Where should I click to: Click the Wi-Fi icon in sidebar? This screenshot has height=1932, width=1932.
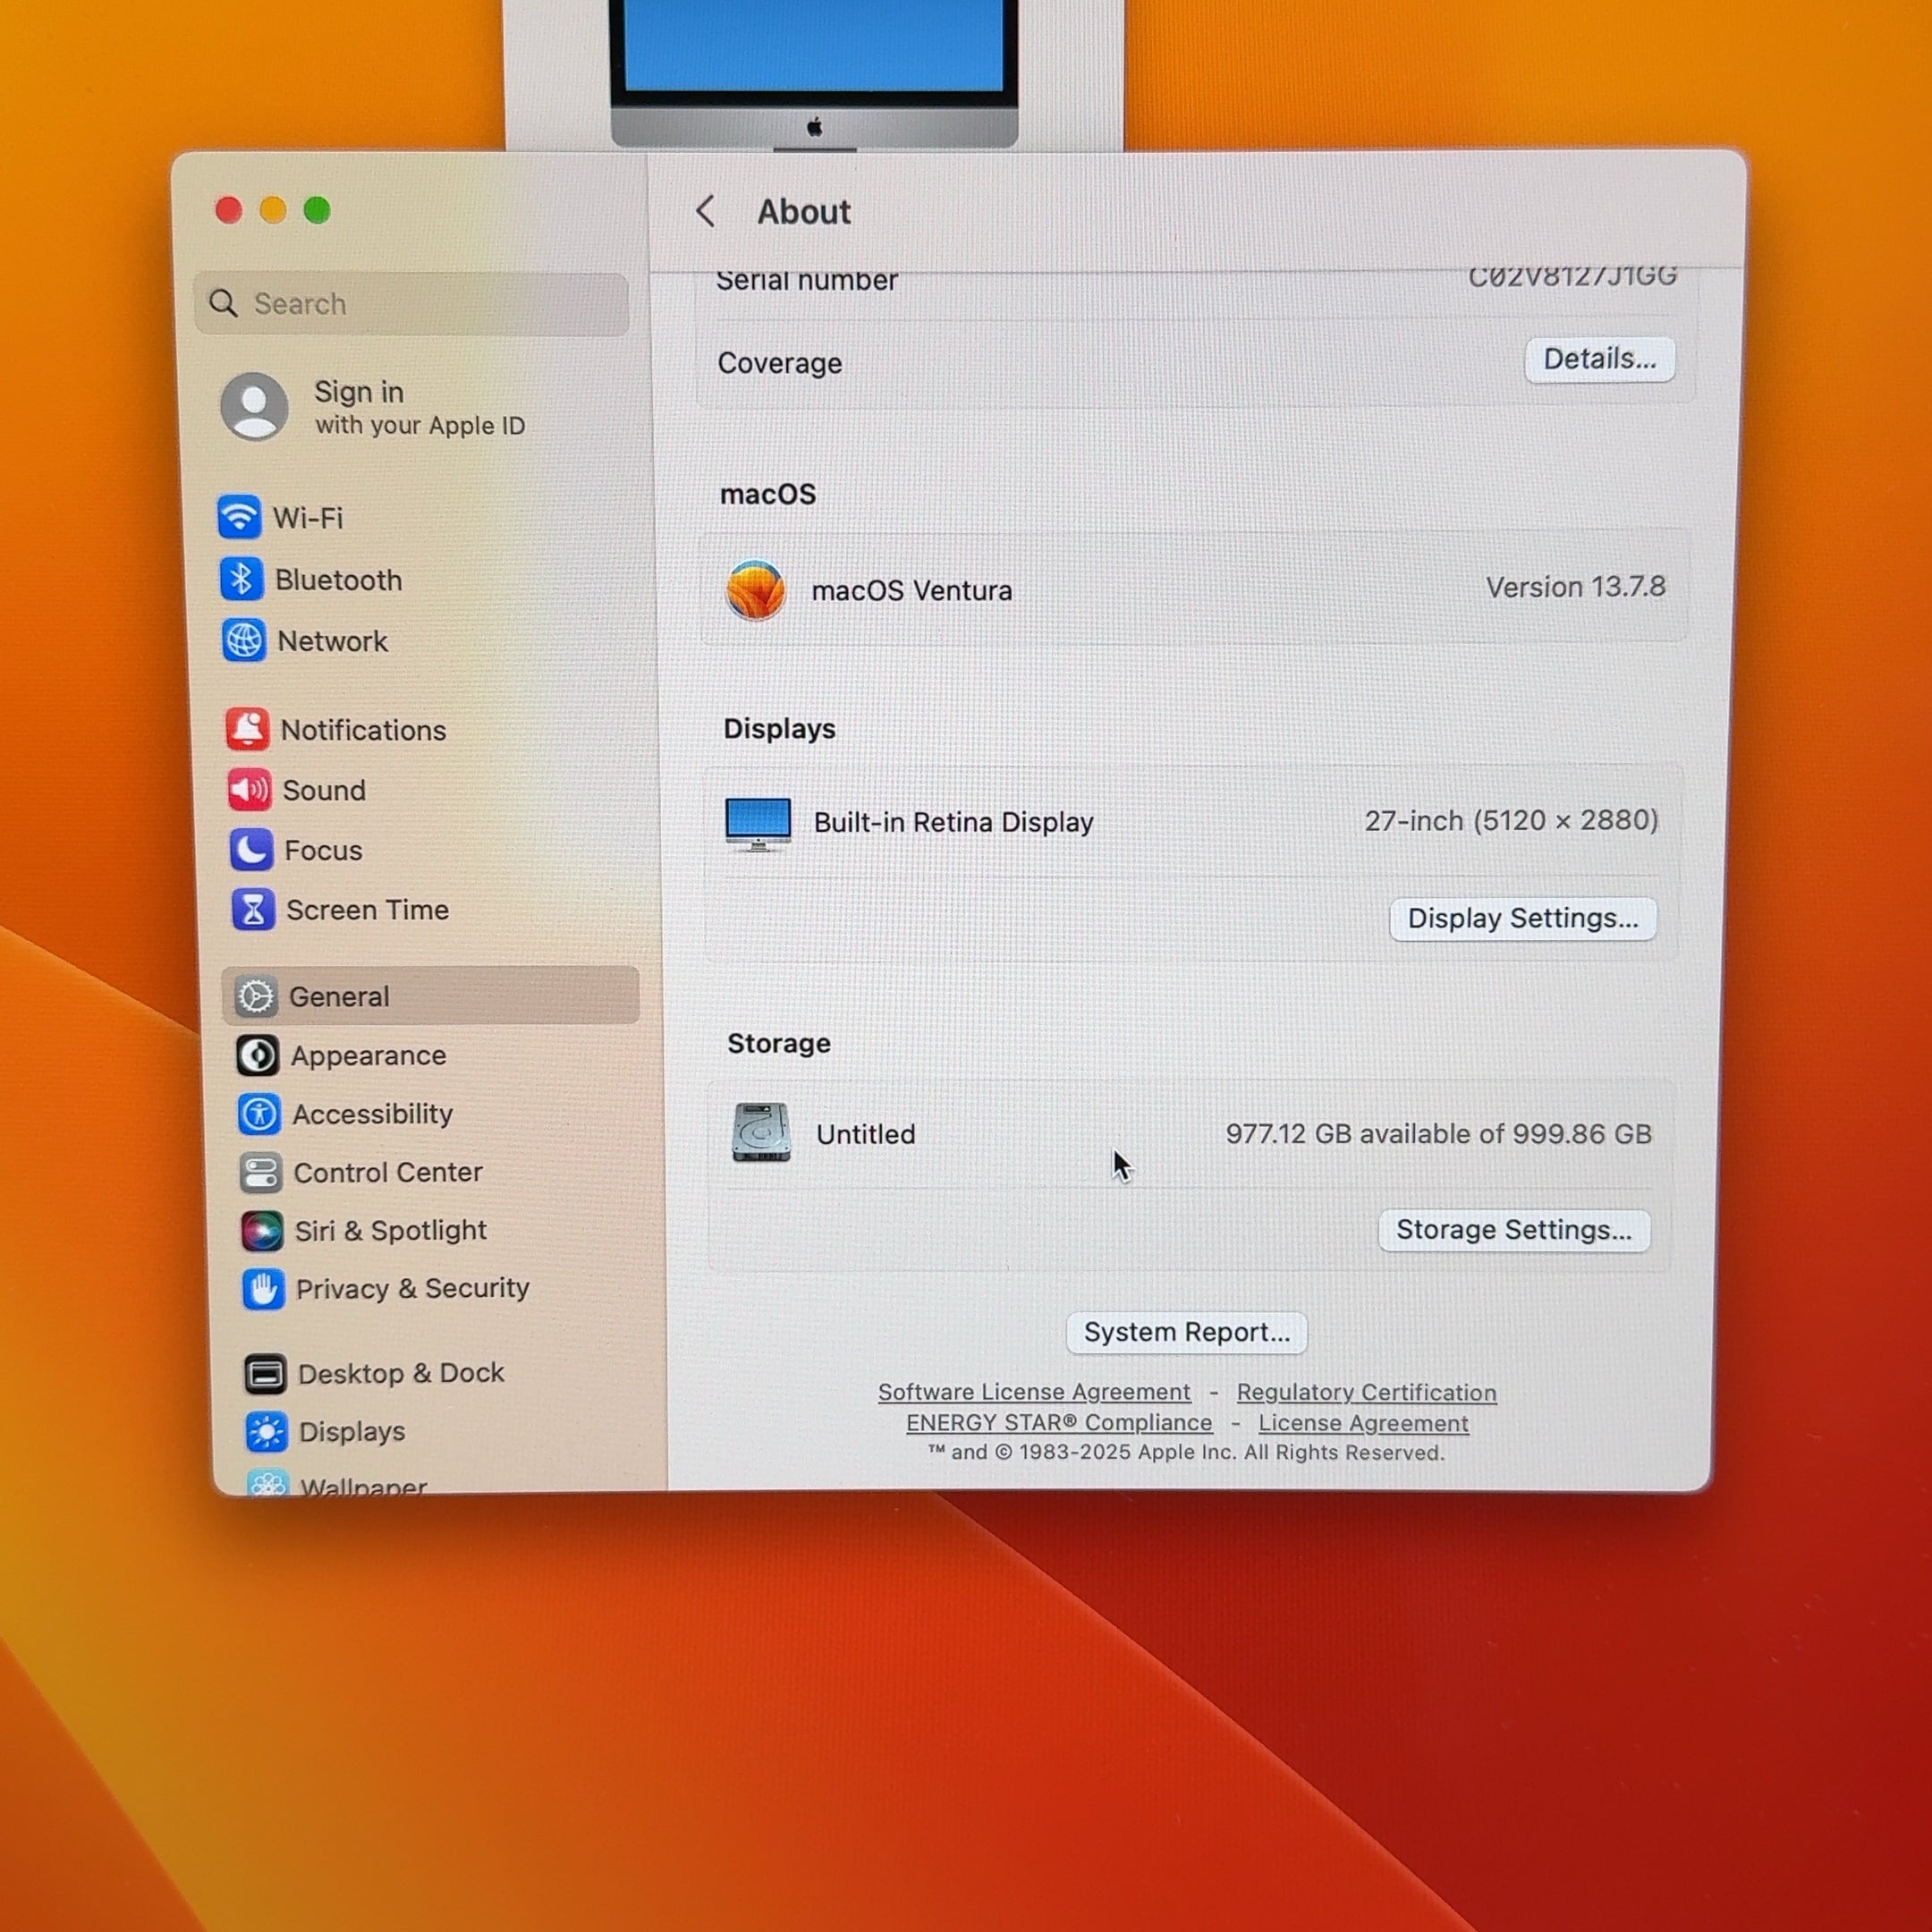tap(239, 517)
